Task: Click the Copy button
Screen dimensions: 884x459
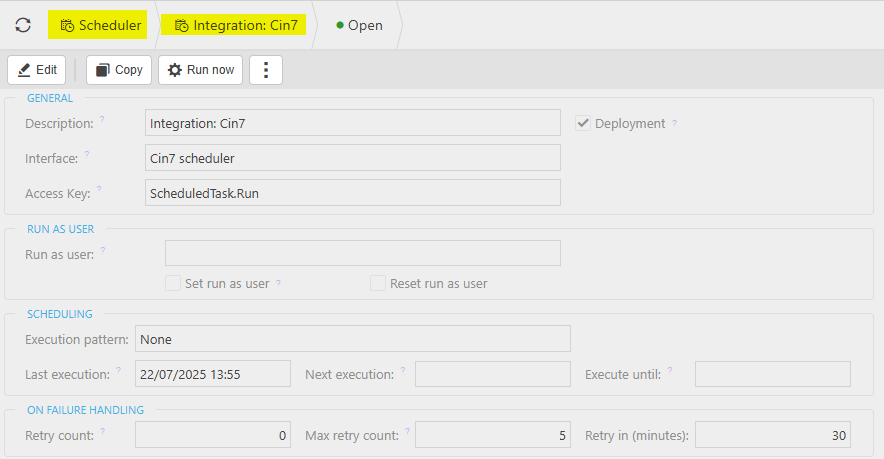Action: pos(118,70)
